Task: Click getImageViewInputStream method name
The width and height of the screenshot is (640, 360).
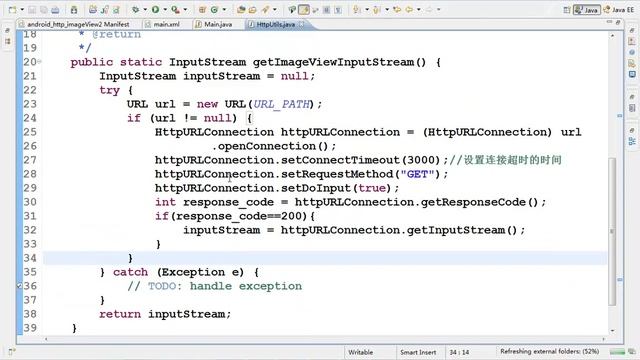Action: [x=340, y=62]
